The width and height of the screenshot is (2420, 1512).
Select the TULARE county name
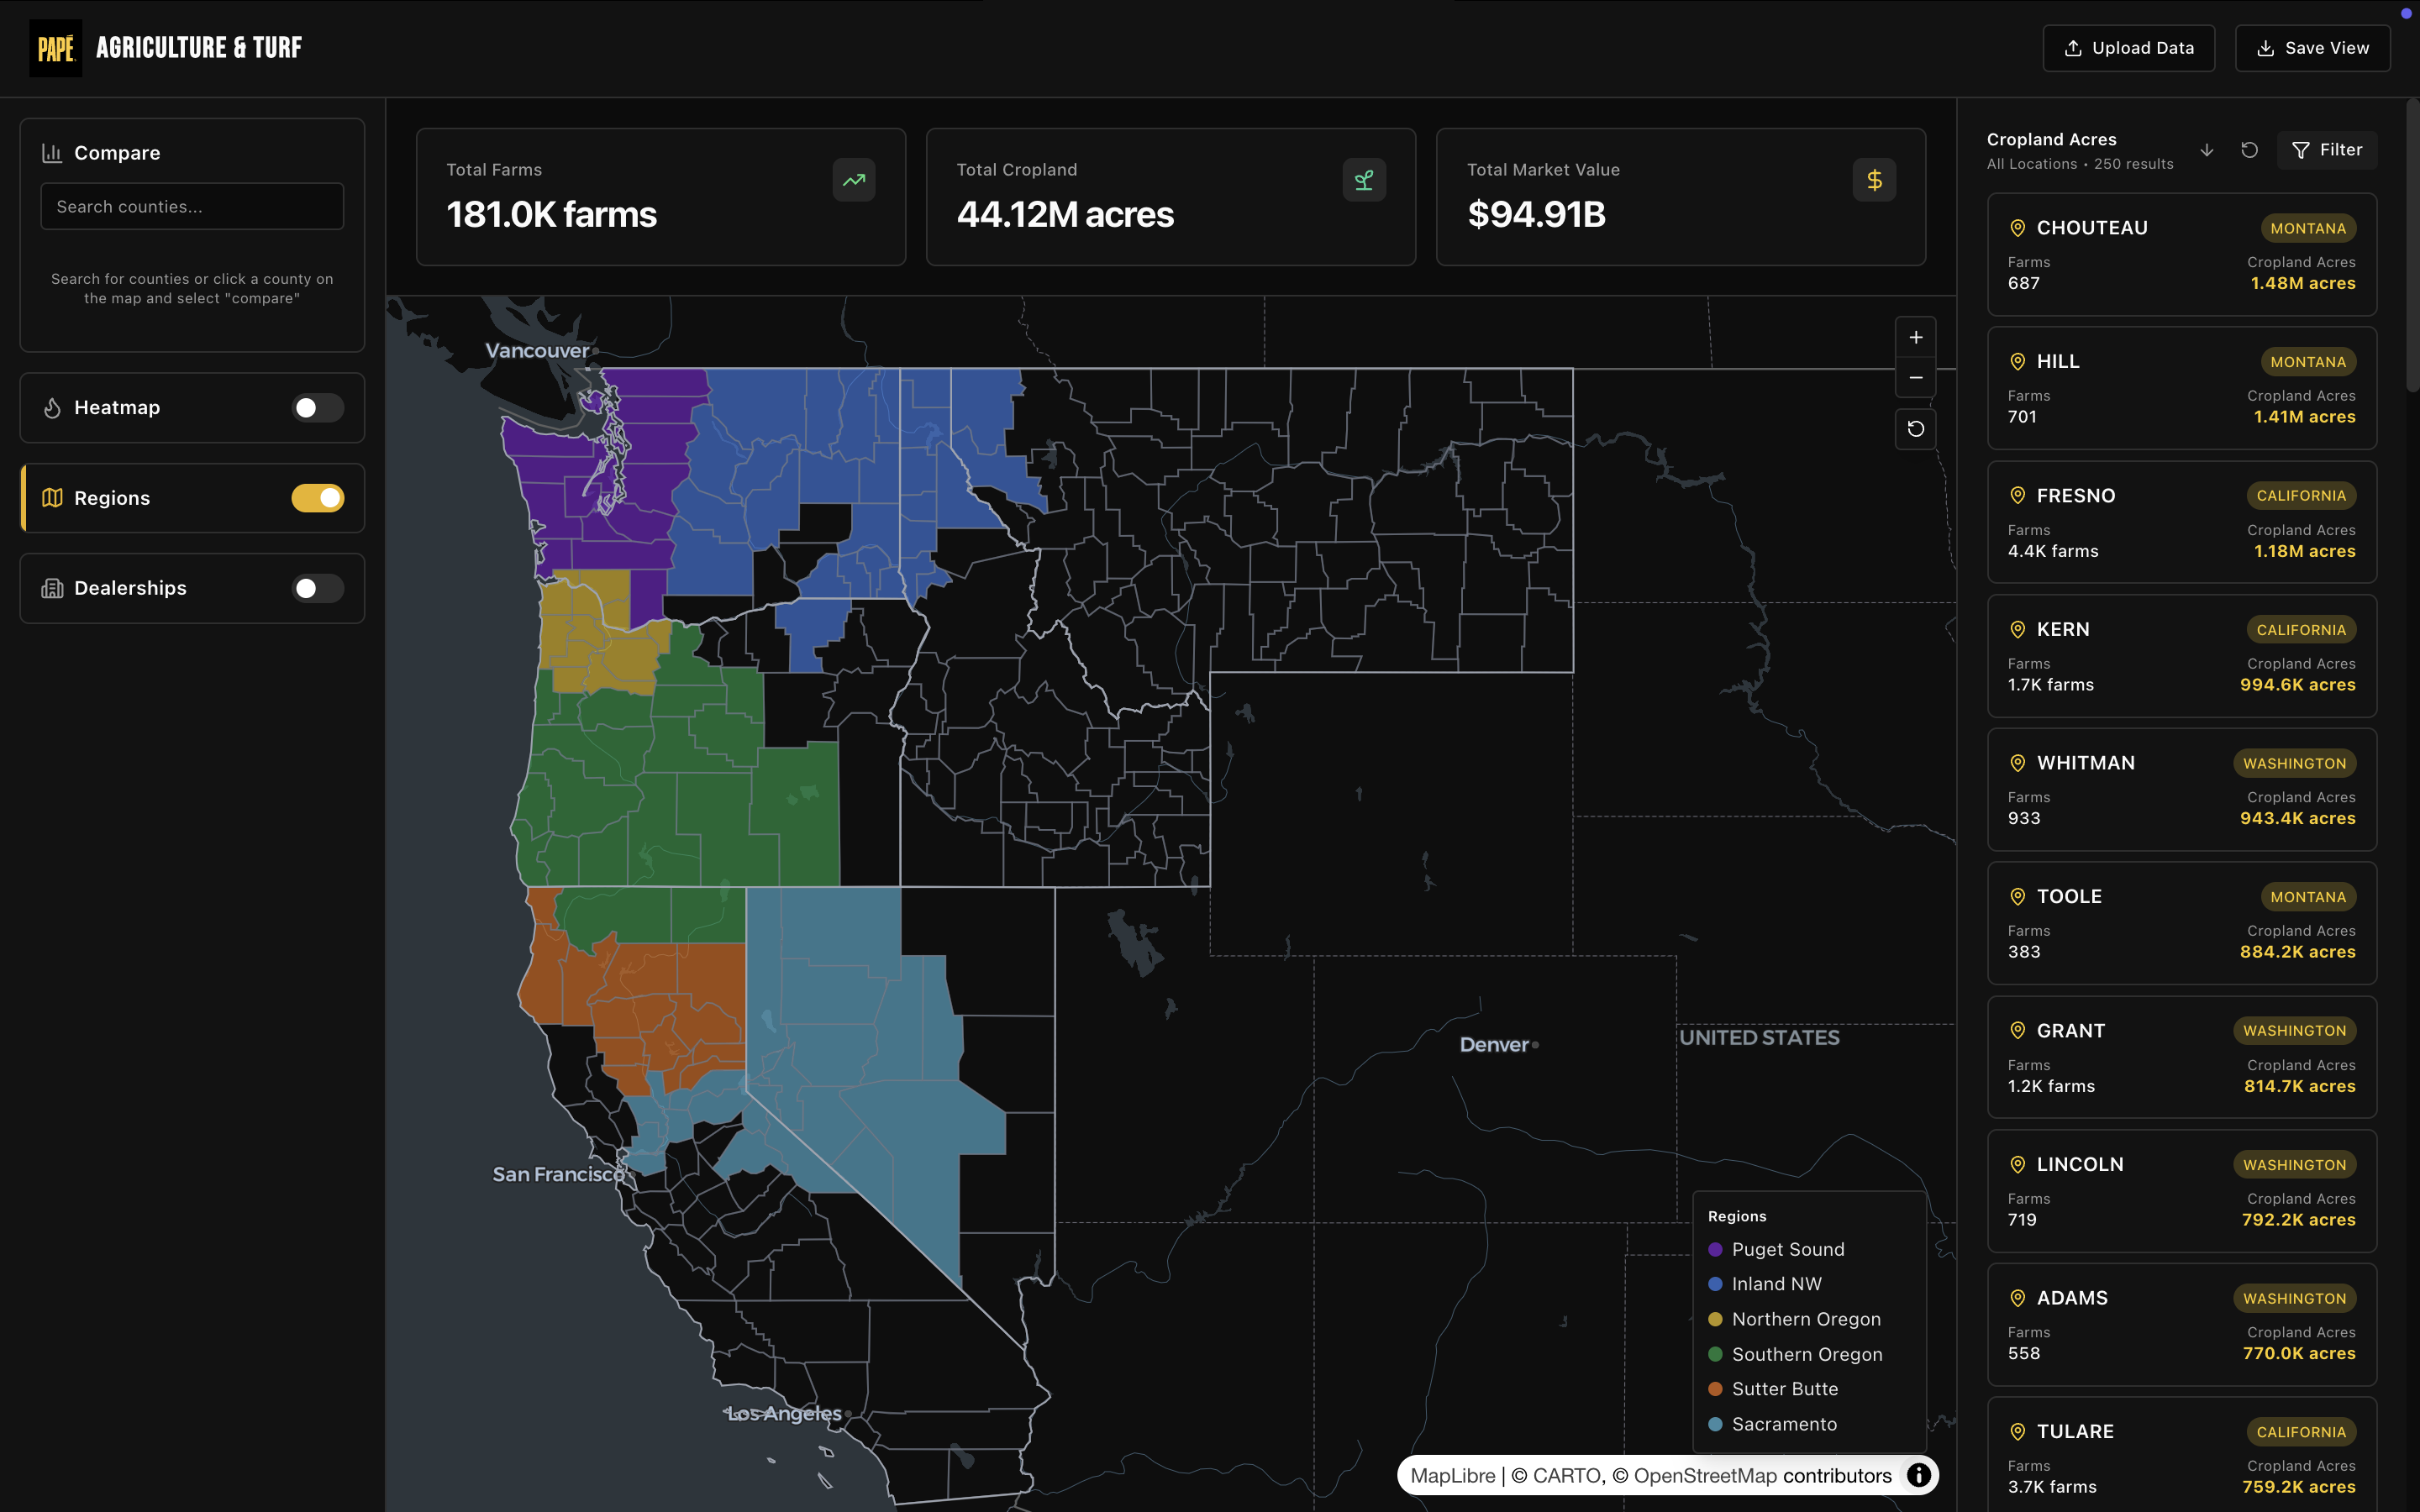click(2075, 1432)
